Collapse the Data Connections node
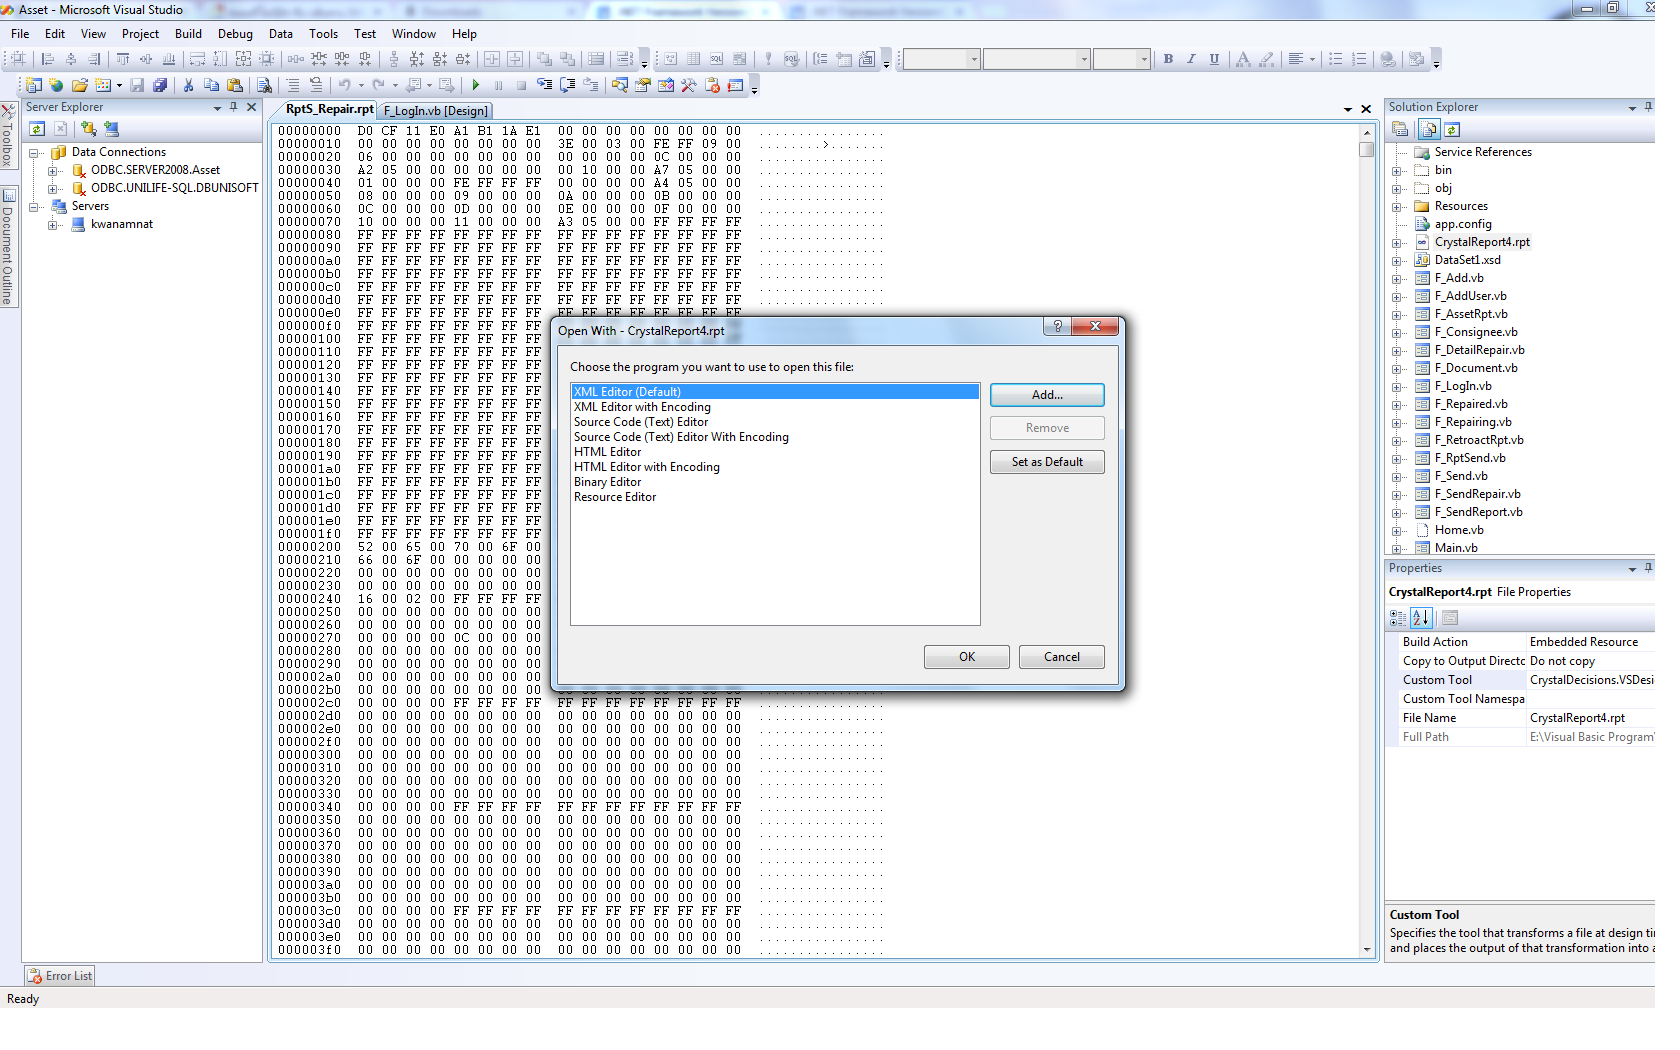Screen dimensions: 1680x1050 point(34,153)
